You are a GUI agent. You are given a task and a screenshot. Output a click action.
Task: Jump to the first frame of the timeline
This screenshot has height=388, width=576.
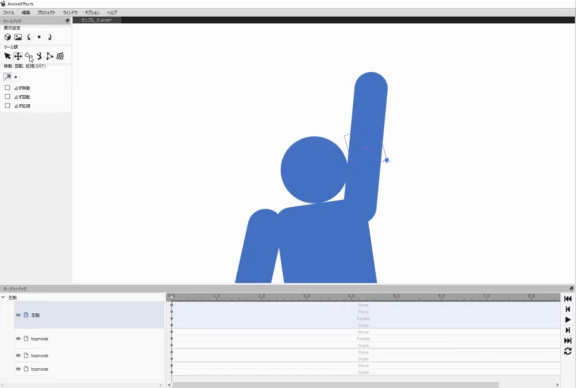(x=568, y=299)
